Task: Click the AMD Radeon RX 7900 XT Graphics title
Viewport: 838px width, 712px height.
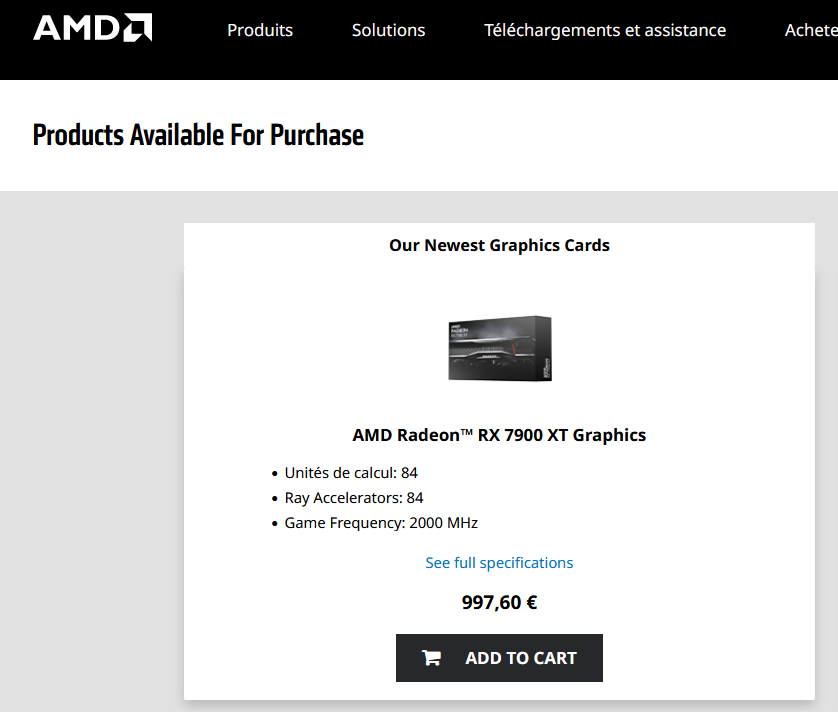Action: (499, 435)
